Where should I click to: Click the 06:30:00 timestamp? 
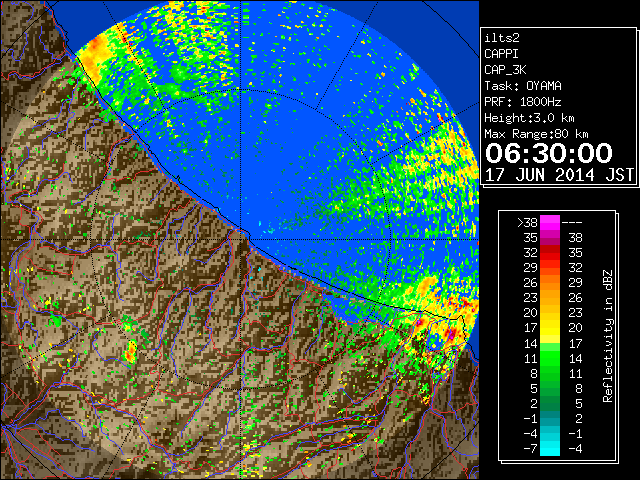[x=549, y=153]
